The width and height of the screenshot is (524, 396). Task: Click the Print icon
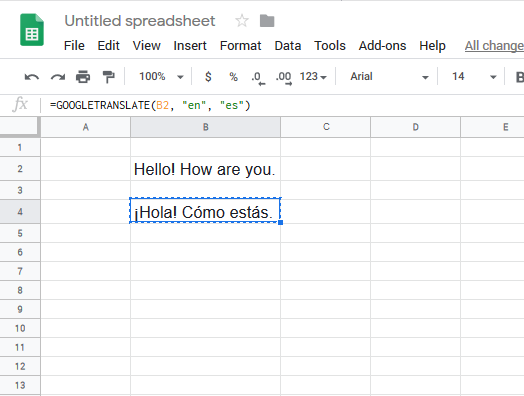[x=83, y=77]
